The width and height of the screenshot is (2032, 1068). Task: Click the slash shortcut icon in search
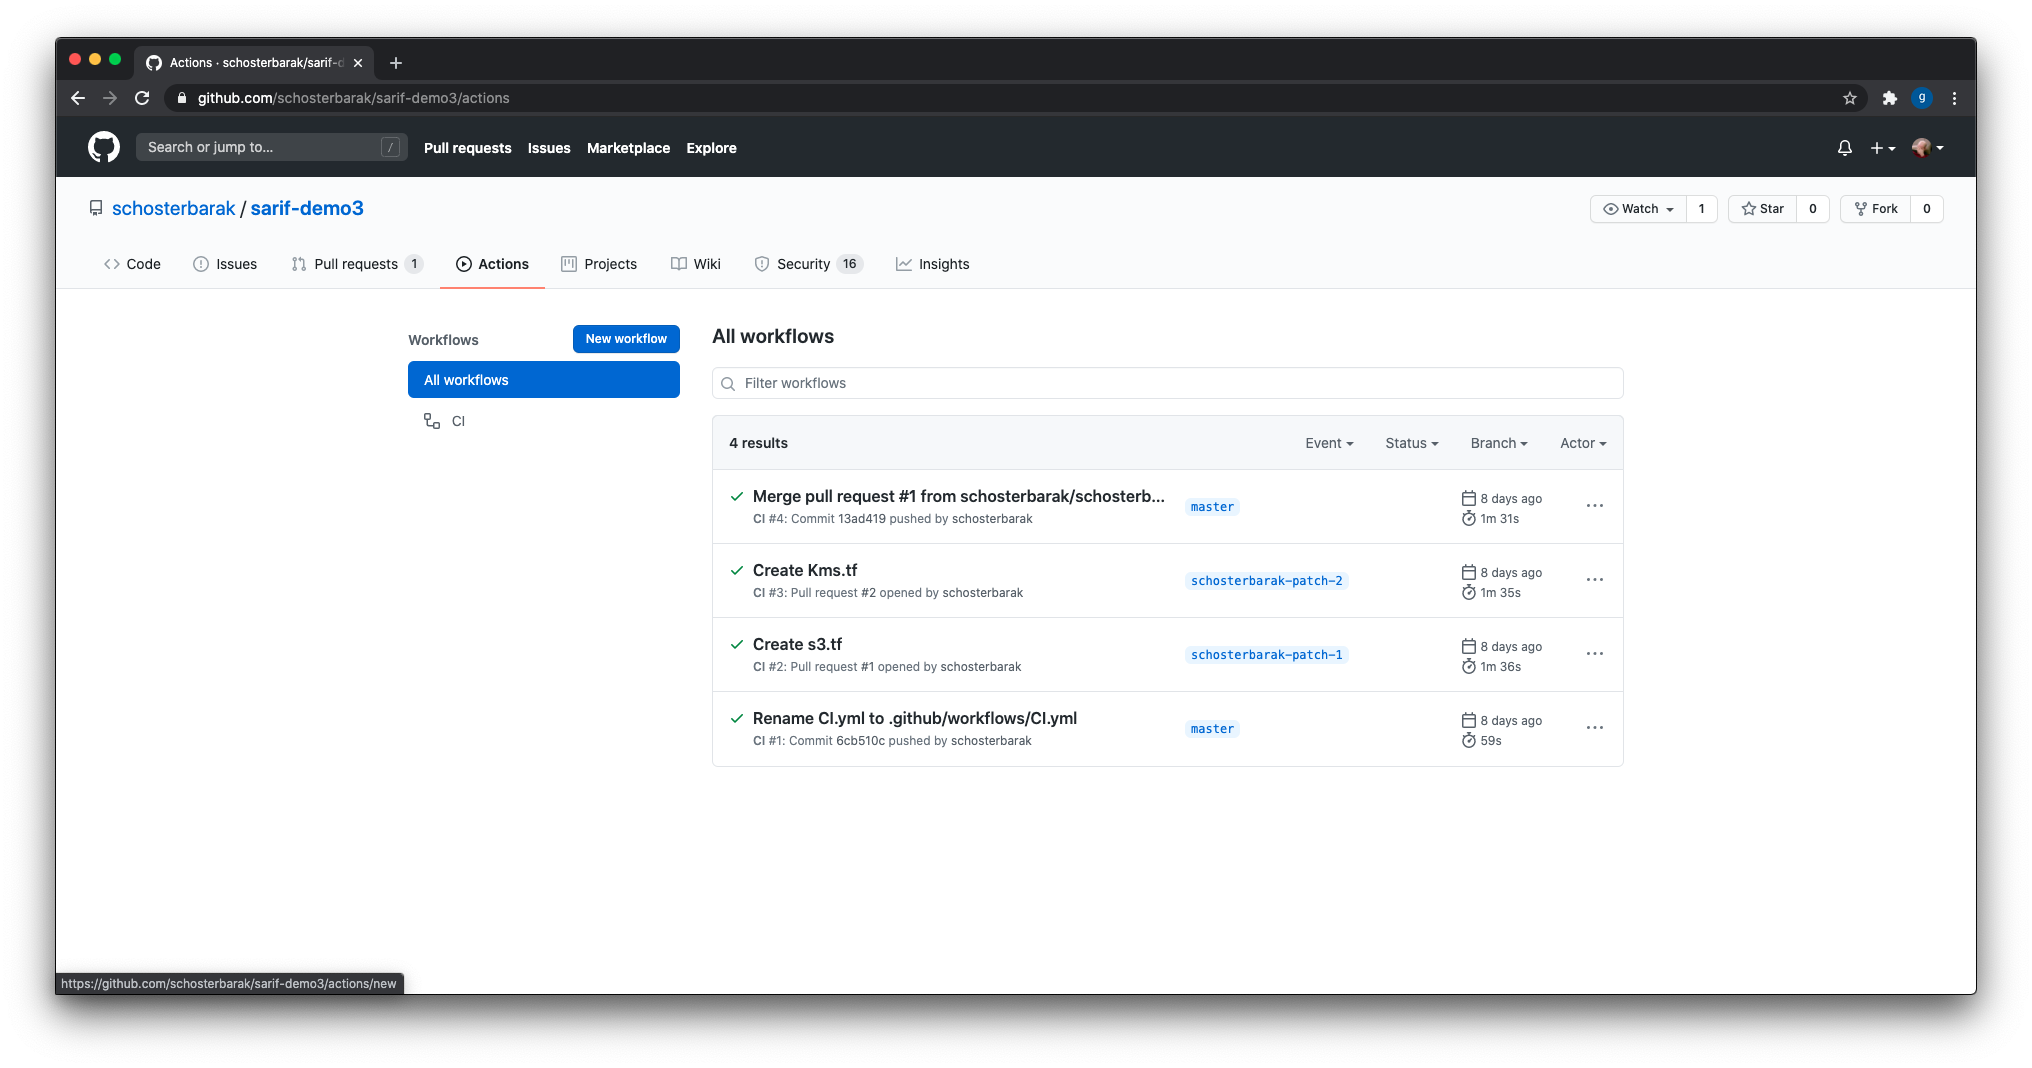[391, 147]
